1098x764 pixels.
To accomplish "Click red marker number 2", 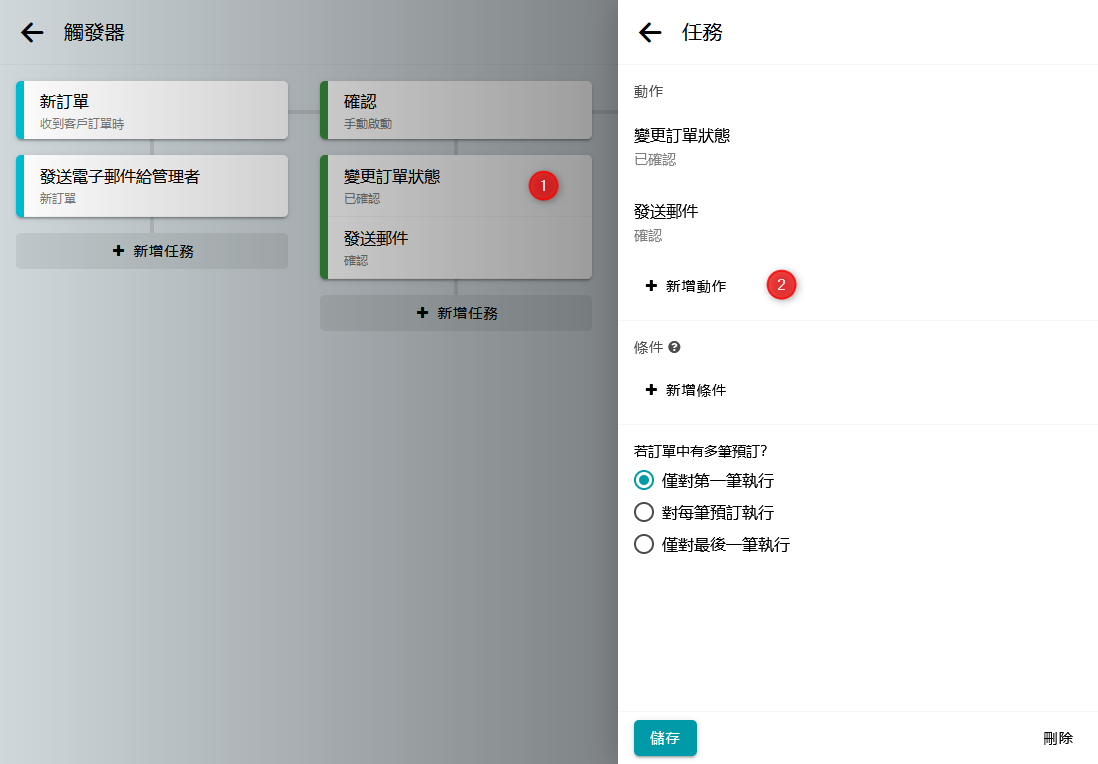I will [x=781, y=285].
